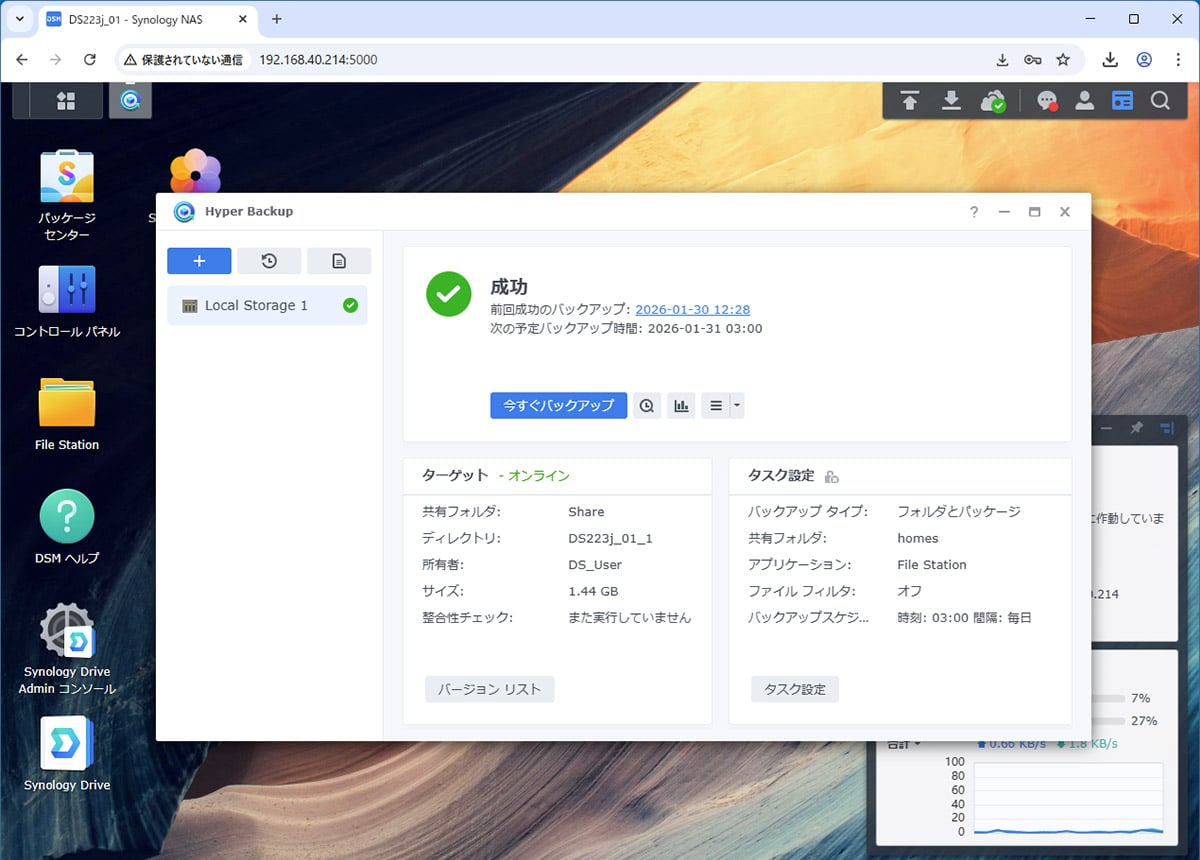
Task: Open the backup statistics chart icon
Action: coord(681,406)
